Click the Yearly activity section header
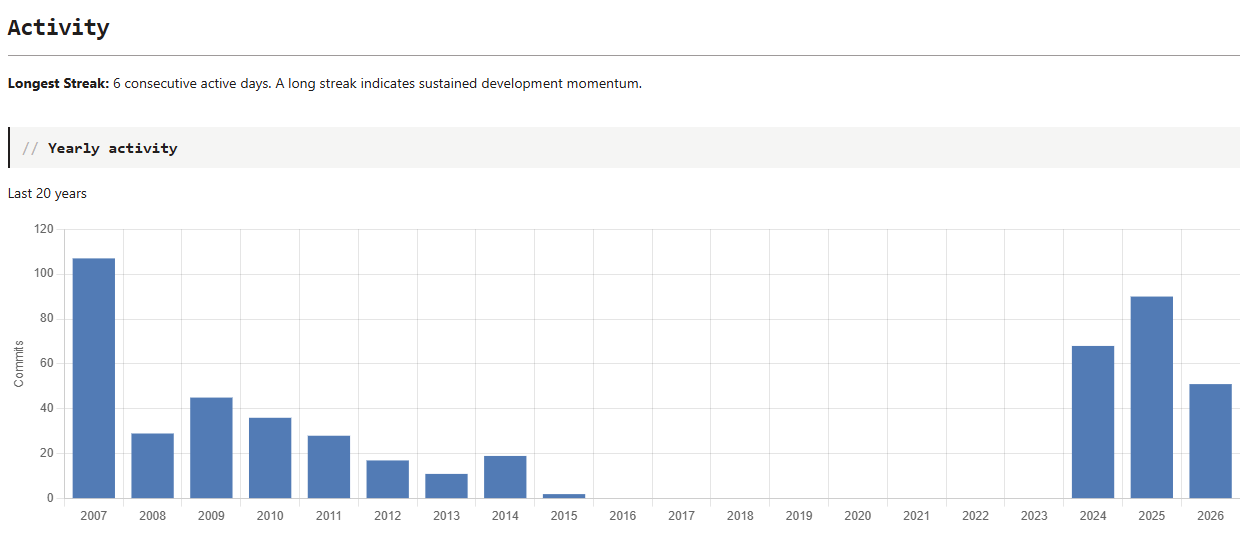 click(x=624, y=148)
